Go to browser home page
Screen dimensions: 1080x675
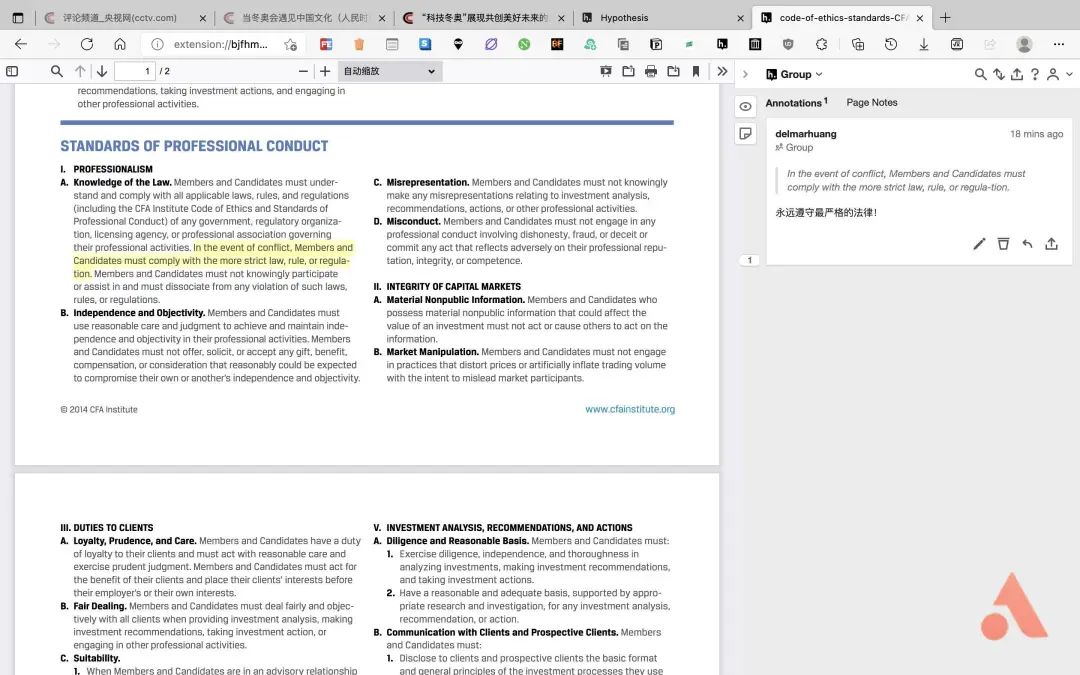click(120, 44)
